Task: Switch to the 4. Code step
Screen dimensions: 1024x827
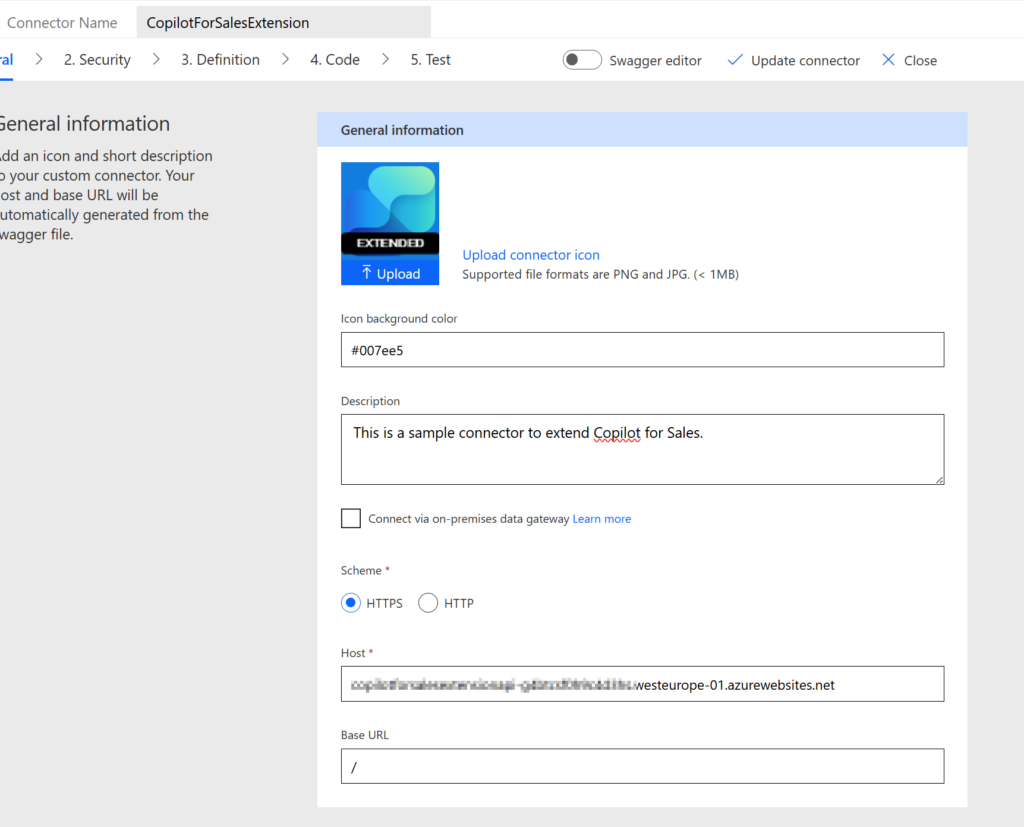Action: (x=334, y=60)
